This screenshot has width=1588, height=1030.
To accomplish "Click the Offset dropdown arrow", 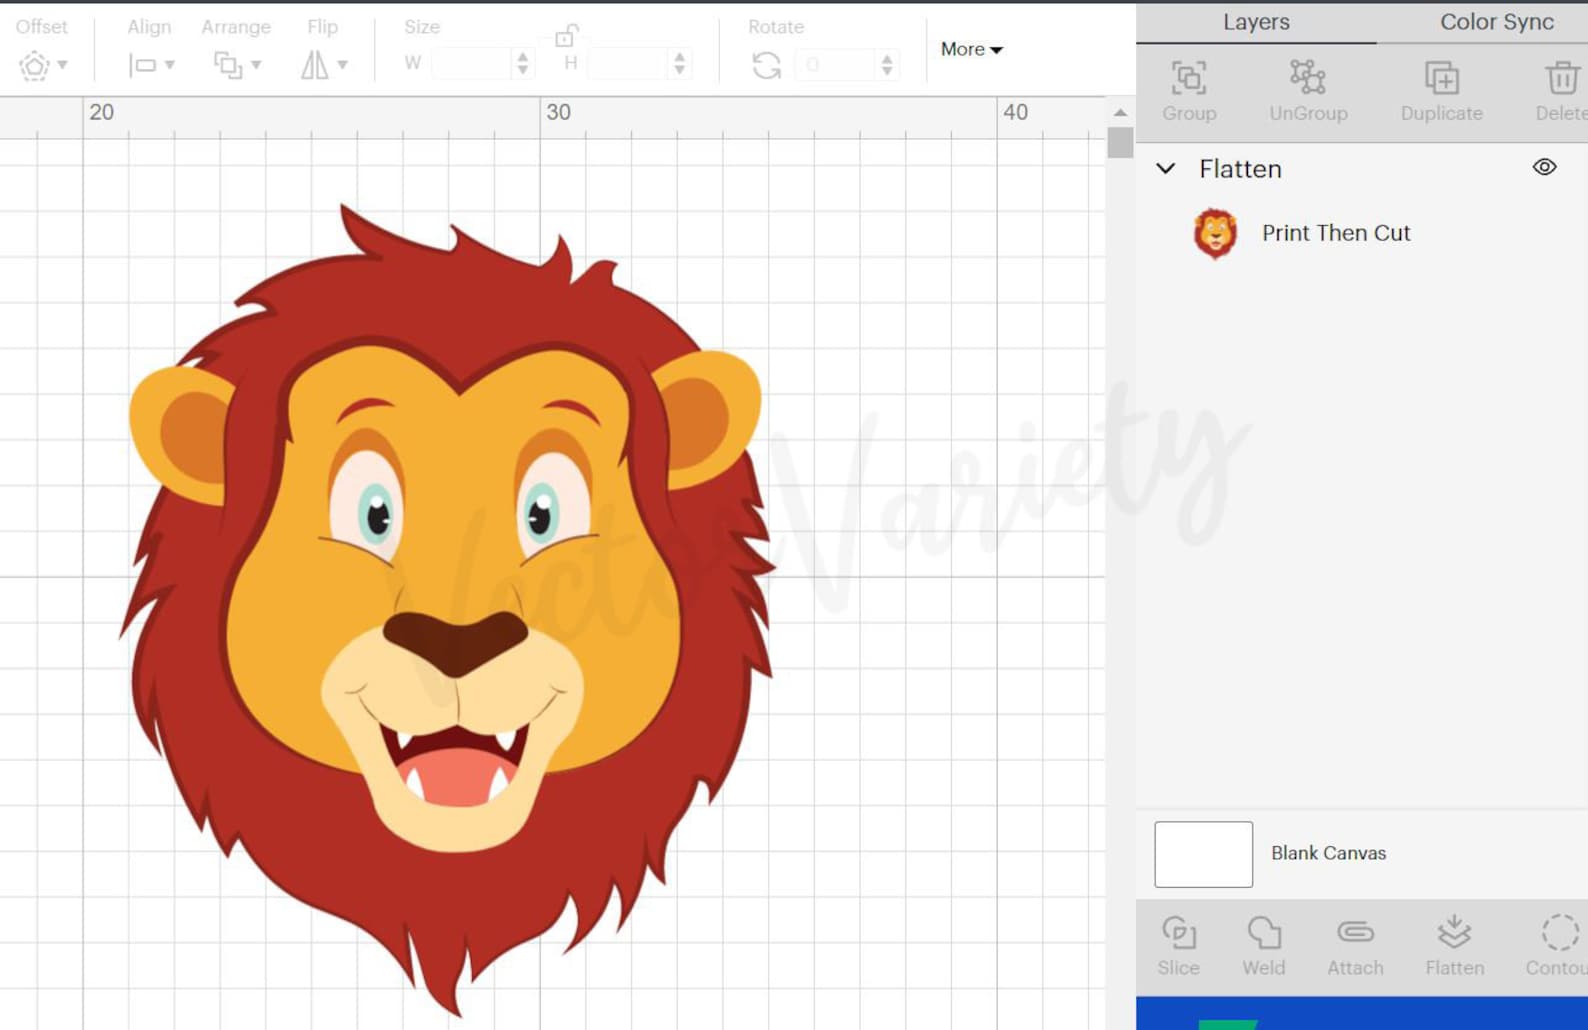I will [62, 65].
